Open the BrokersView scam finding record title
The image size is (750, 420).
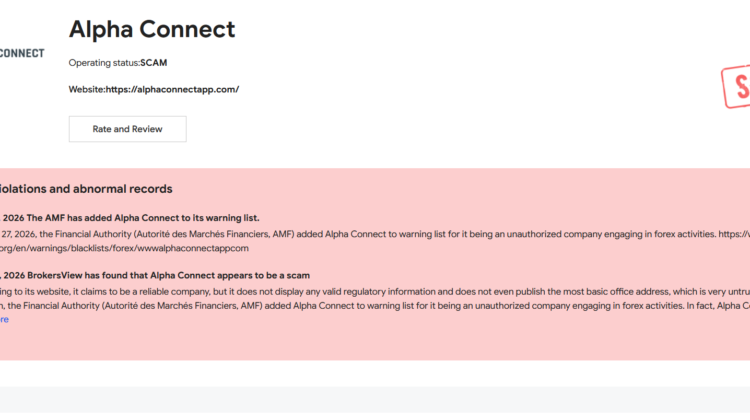[170, 275]
